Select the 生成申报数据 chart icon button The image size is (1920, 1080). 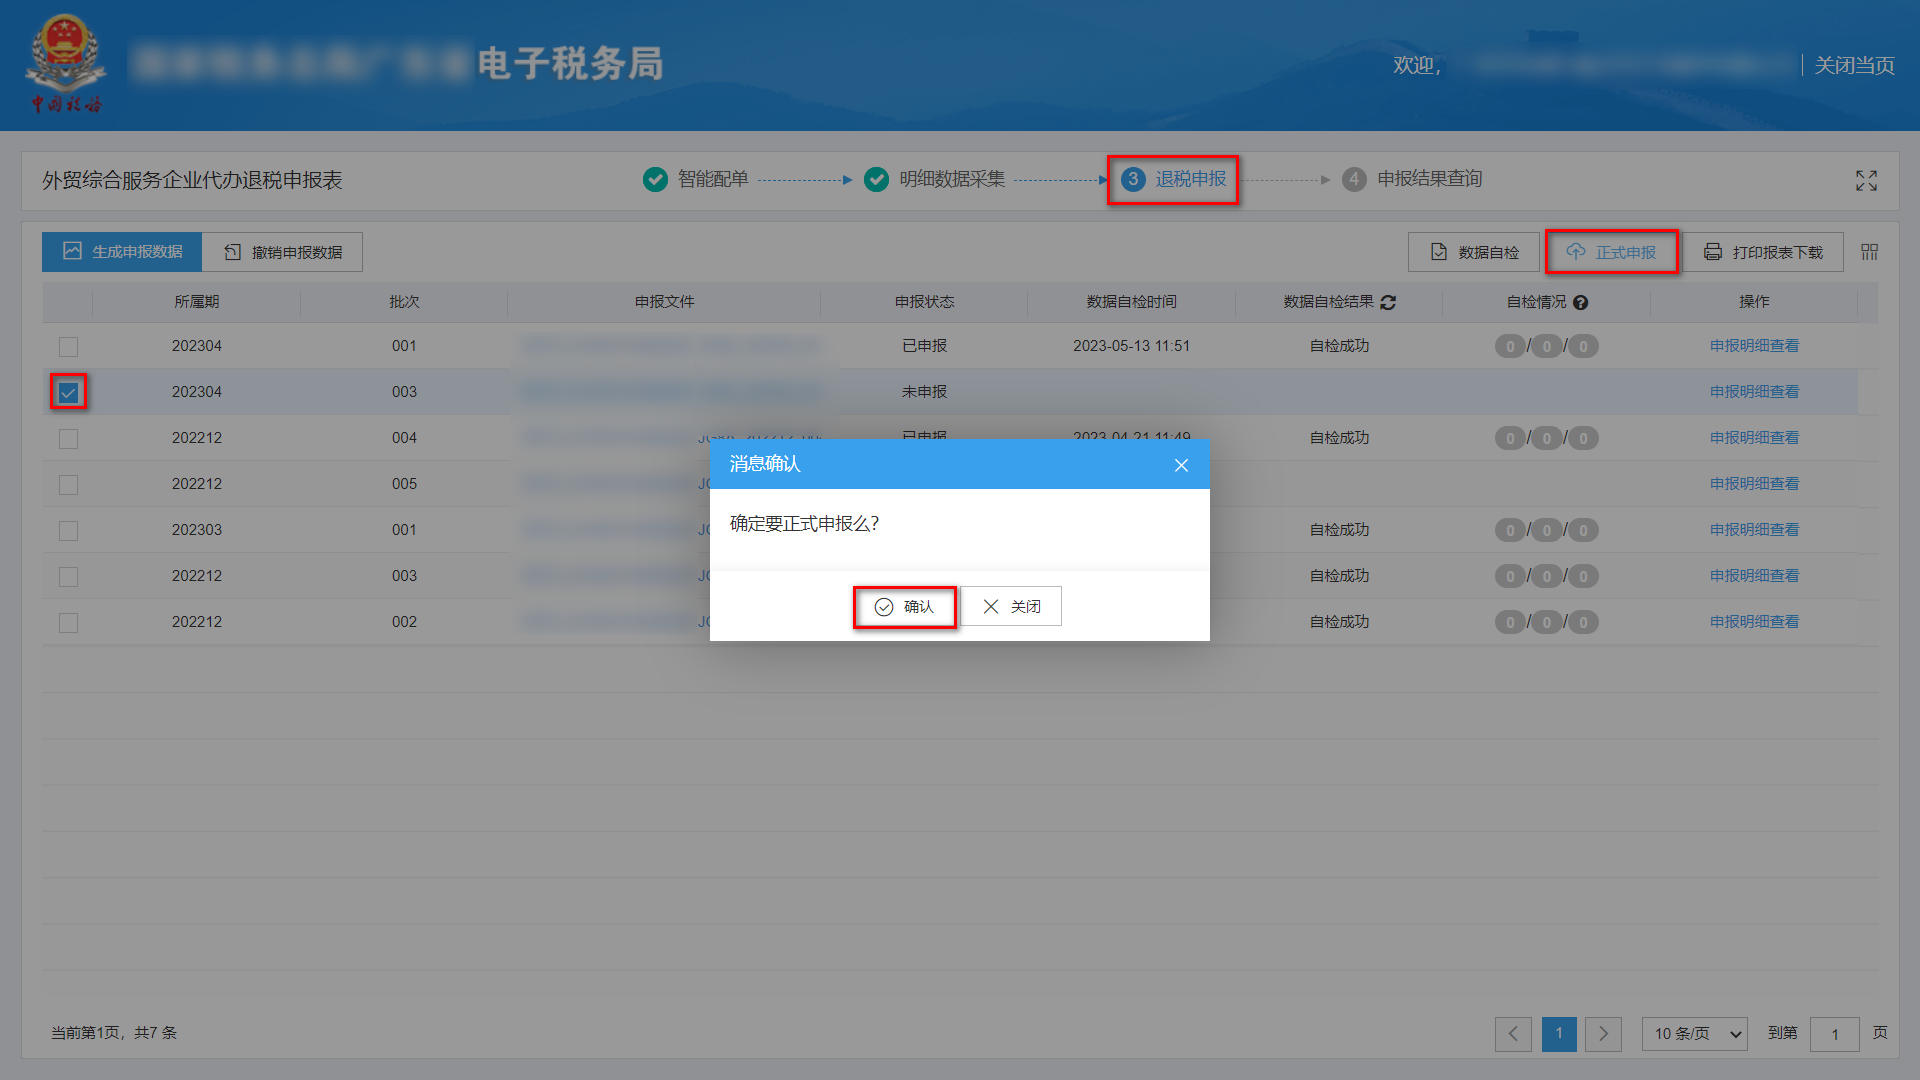[x=72, y=251]
